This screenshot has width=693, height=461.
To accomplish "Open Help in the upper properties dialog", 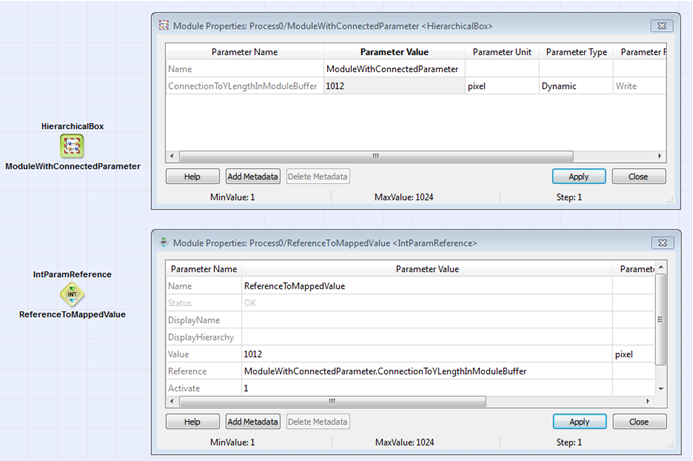I will 192,176.
